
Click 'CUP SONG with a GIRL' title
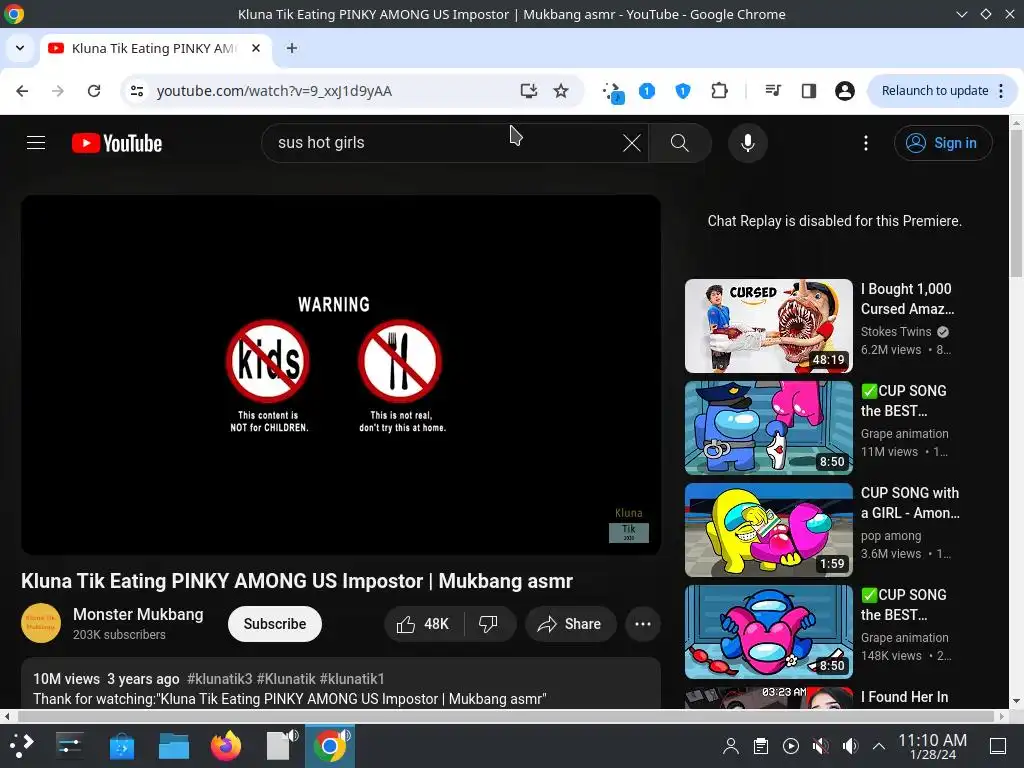coord(910,503)
